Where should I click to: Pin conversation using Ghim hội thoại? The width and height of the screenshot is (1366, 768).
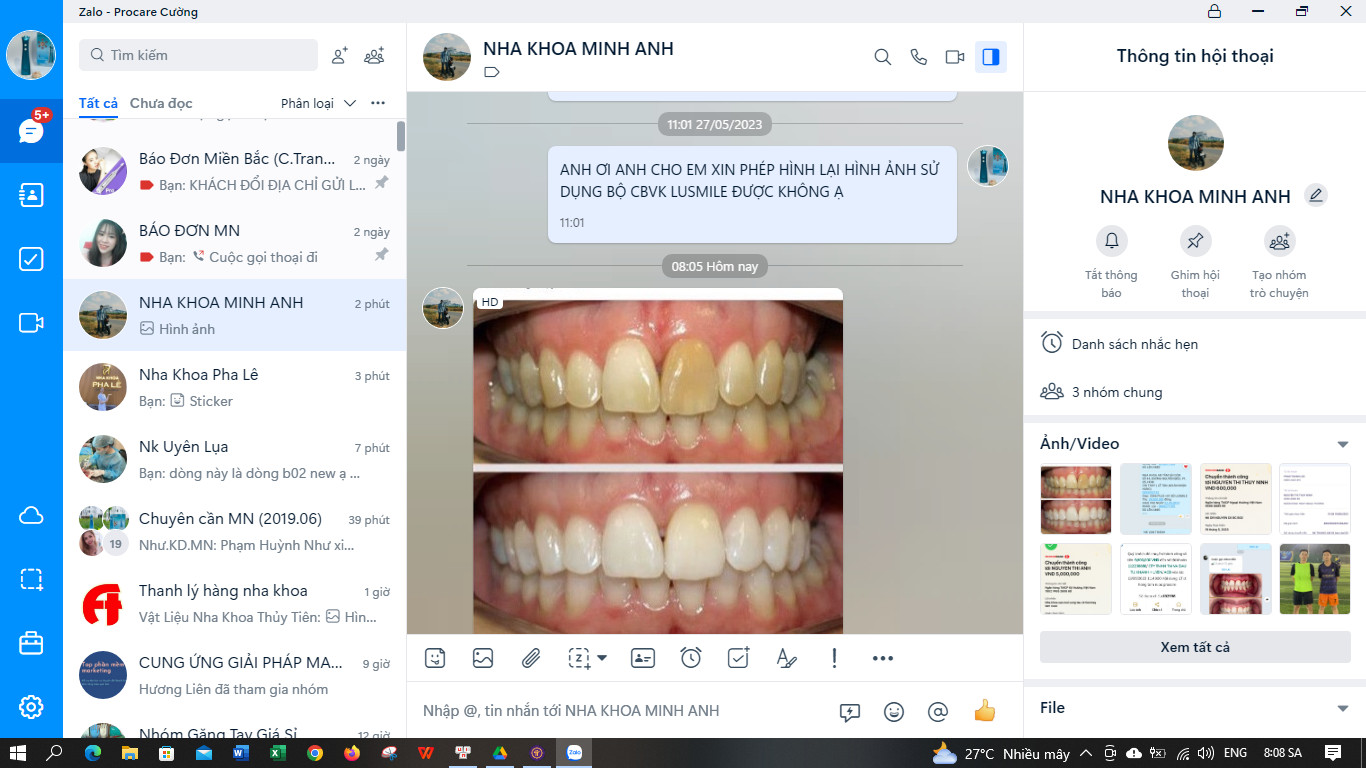(1195, 241)
